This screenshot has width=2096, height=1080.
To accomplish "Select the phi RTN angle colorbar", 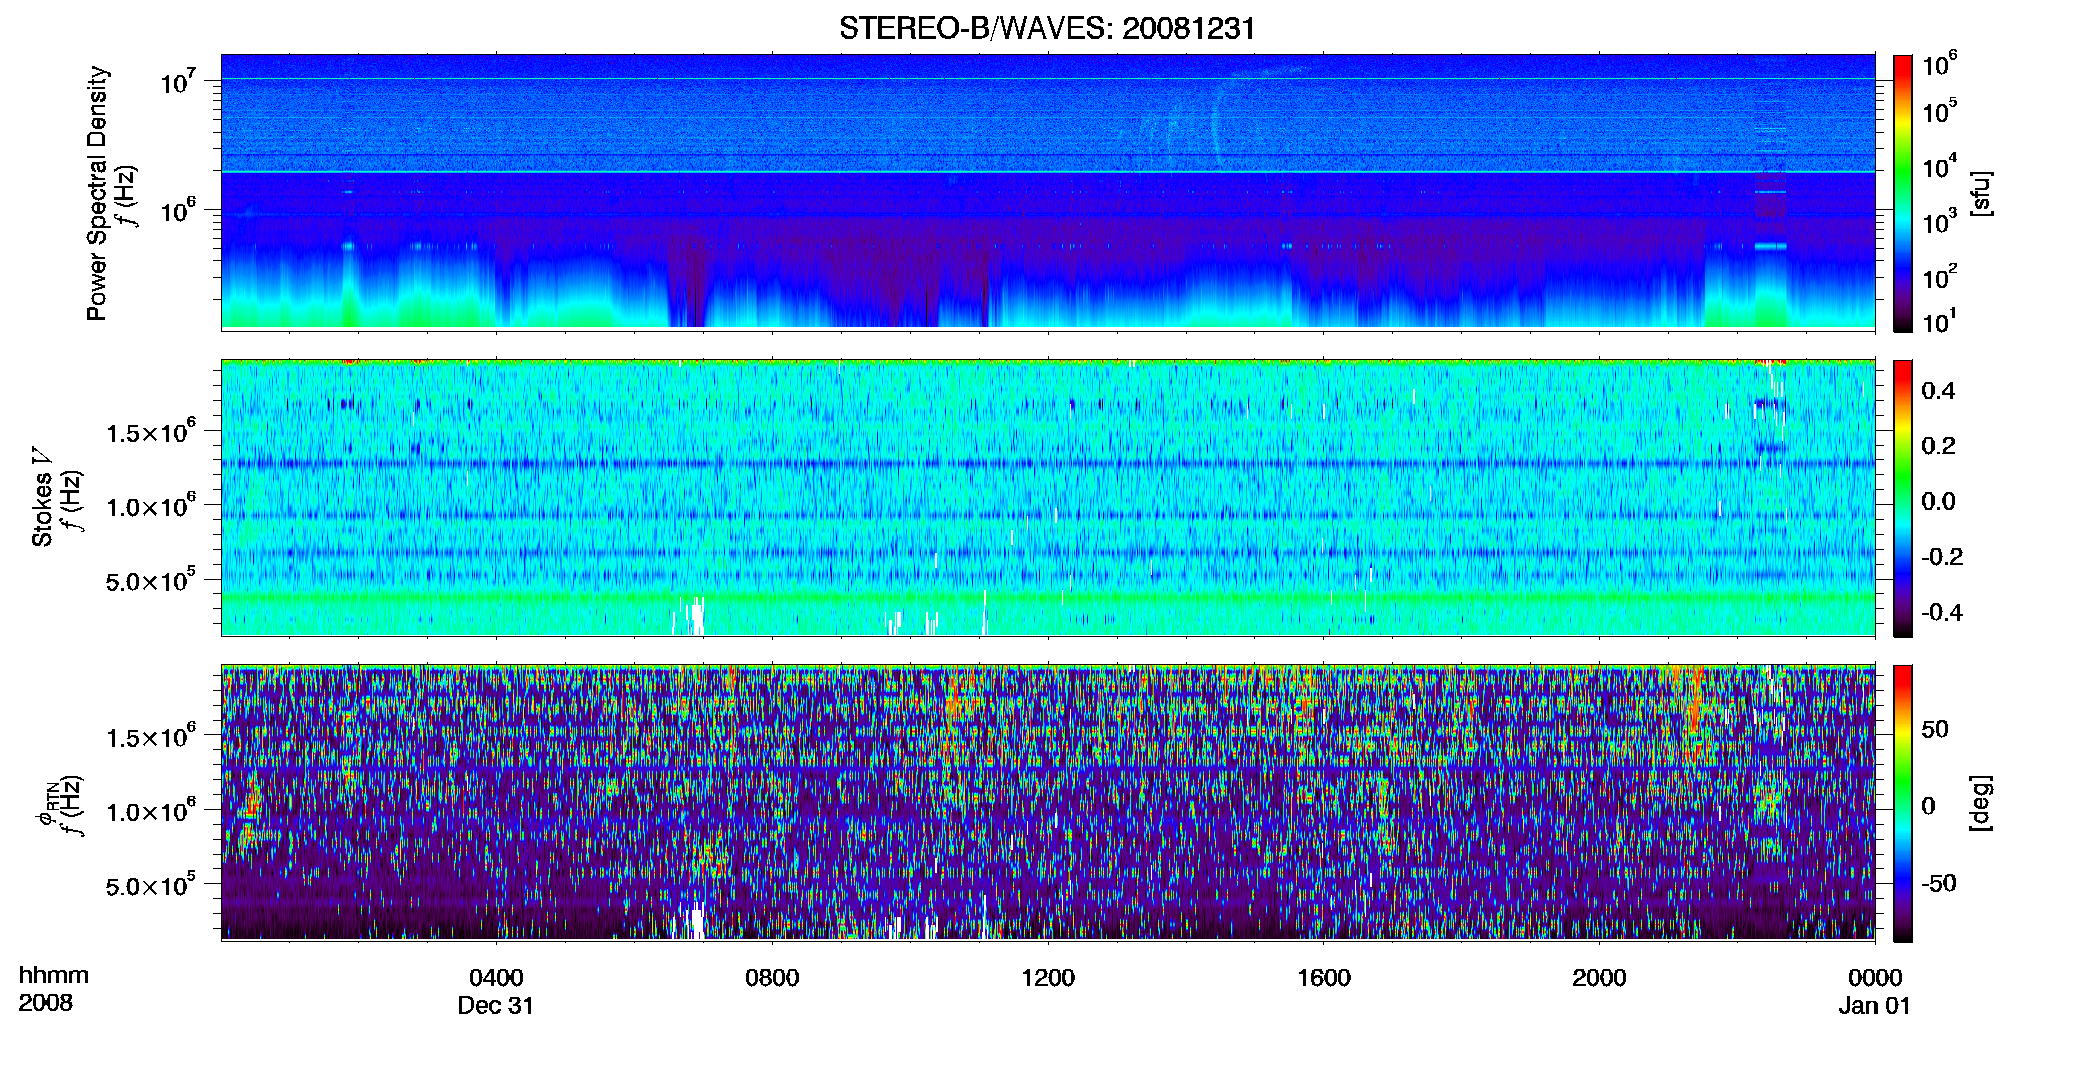I will click(x=1903, y=803).
